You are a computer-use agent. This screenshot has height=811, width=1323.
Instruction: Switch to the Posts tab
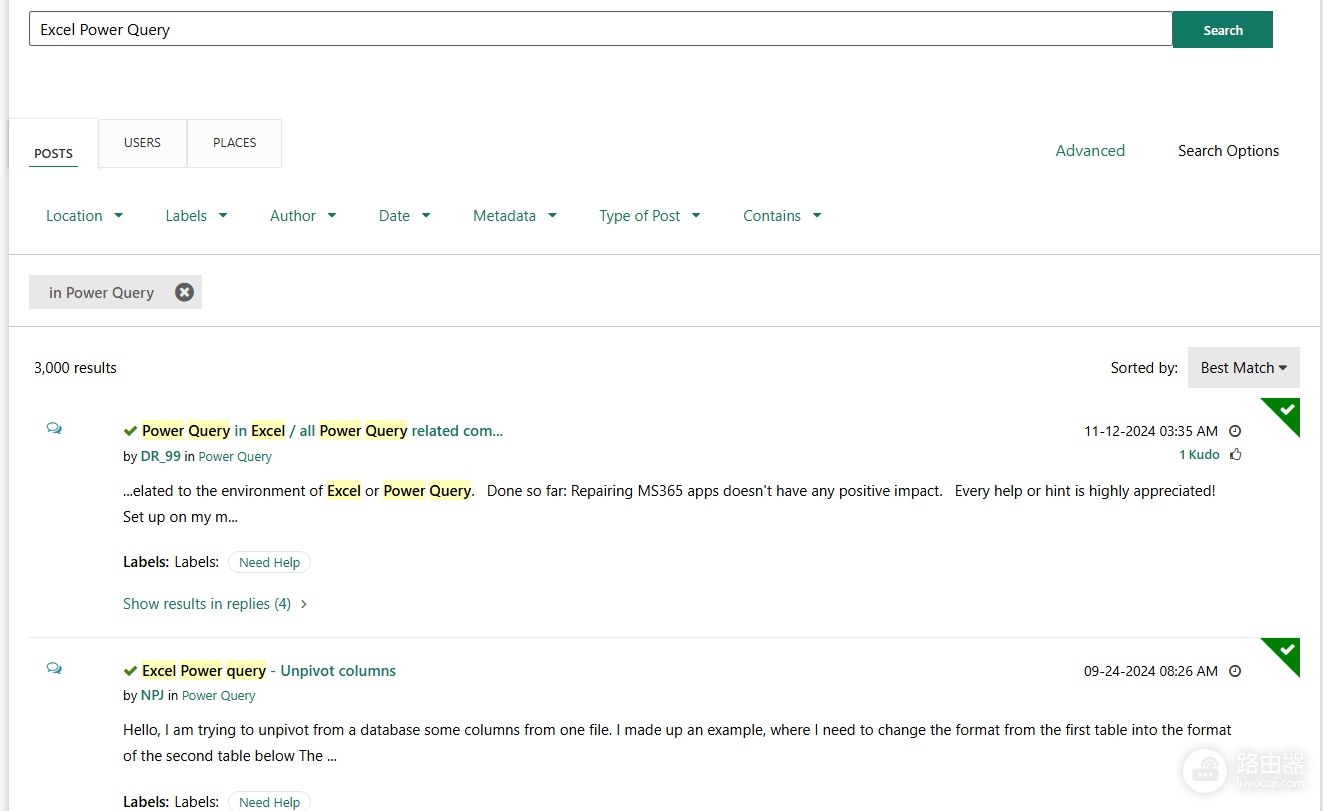pyautogui.click(x=54, y=153)
